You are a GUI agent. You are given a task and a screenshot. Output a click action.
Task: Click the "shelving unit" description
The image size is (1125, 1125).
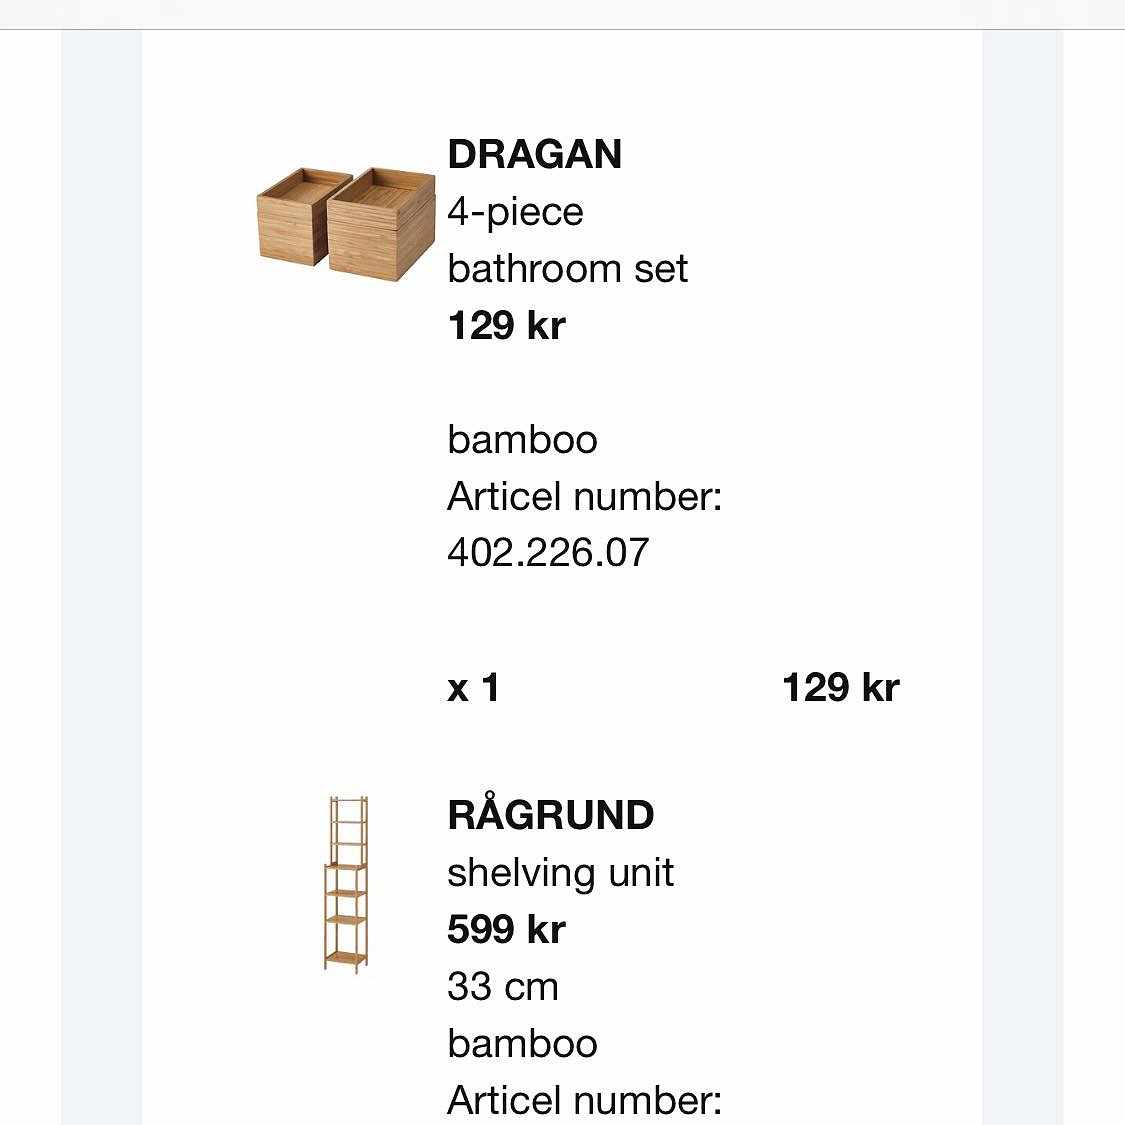(x=560, y=873)
